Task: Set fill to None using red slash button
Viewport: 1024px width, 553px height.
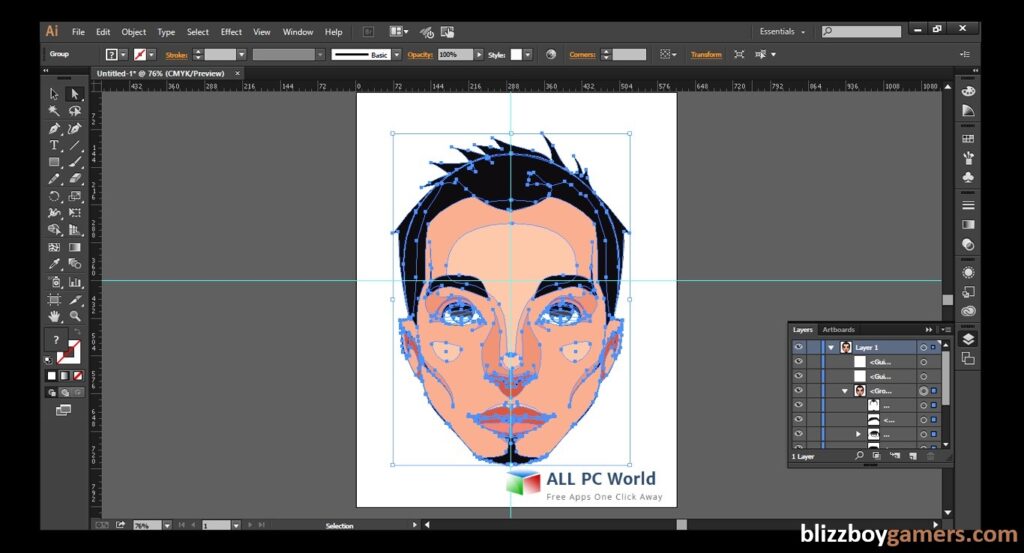Action: pos(78,375)
